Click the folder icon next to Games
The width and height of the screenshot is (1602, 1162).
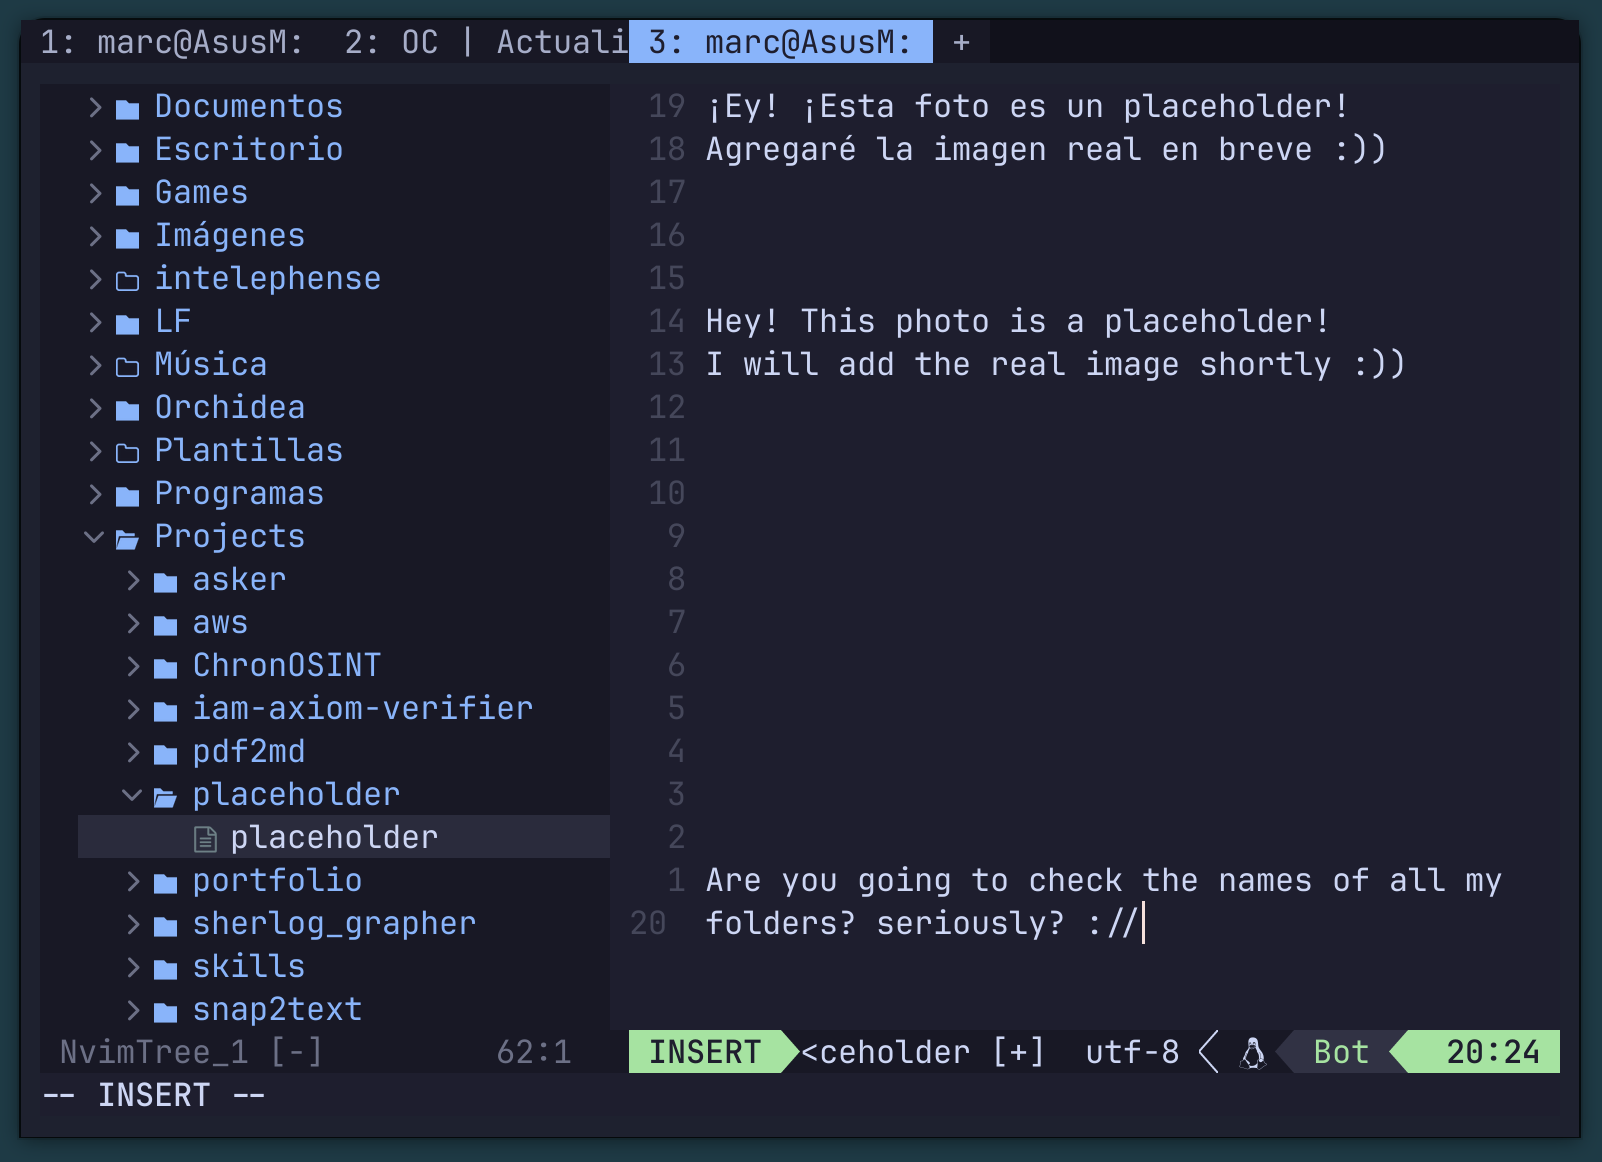click(x=127, y=192)
